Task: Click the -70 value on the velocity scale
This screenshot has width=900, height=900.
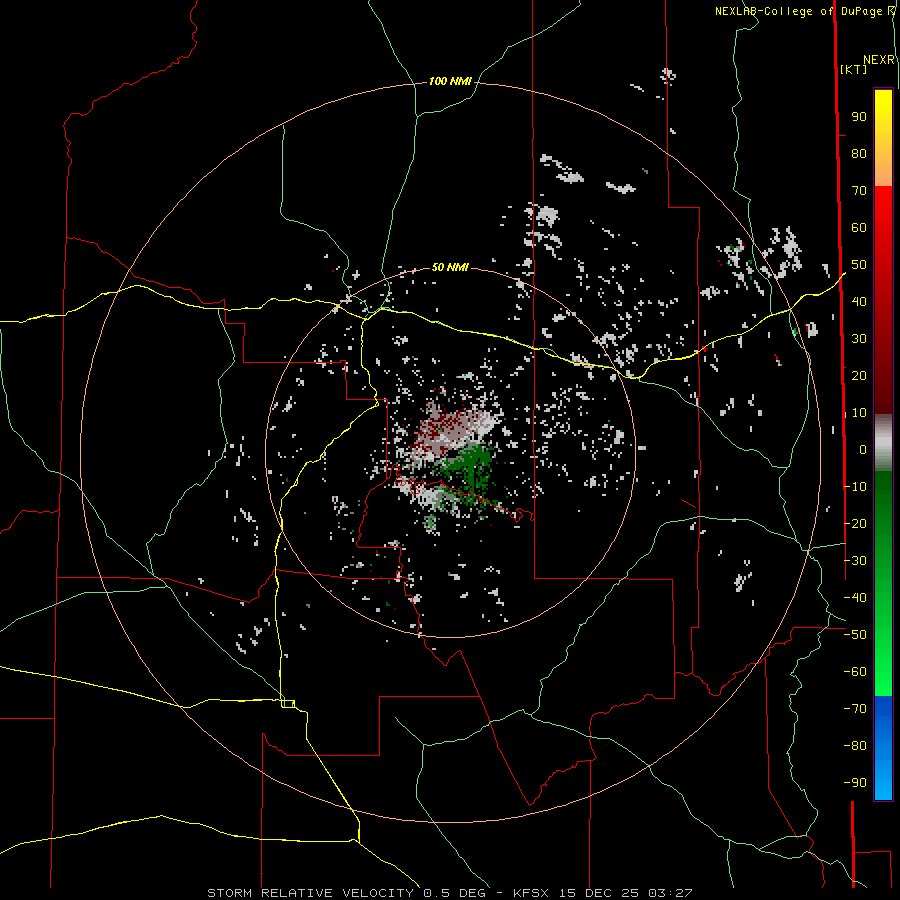Action: 855,709
